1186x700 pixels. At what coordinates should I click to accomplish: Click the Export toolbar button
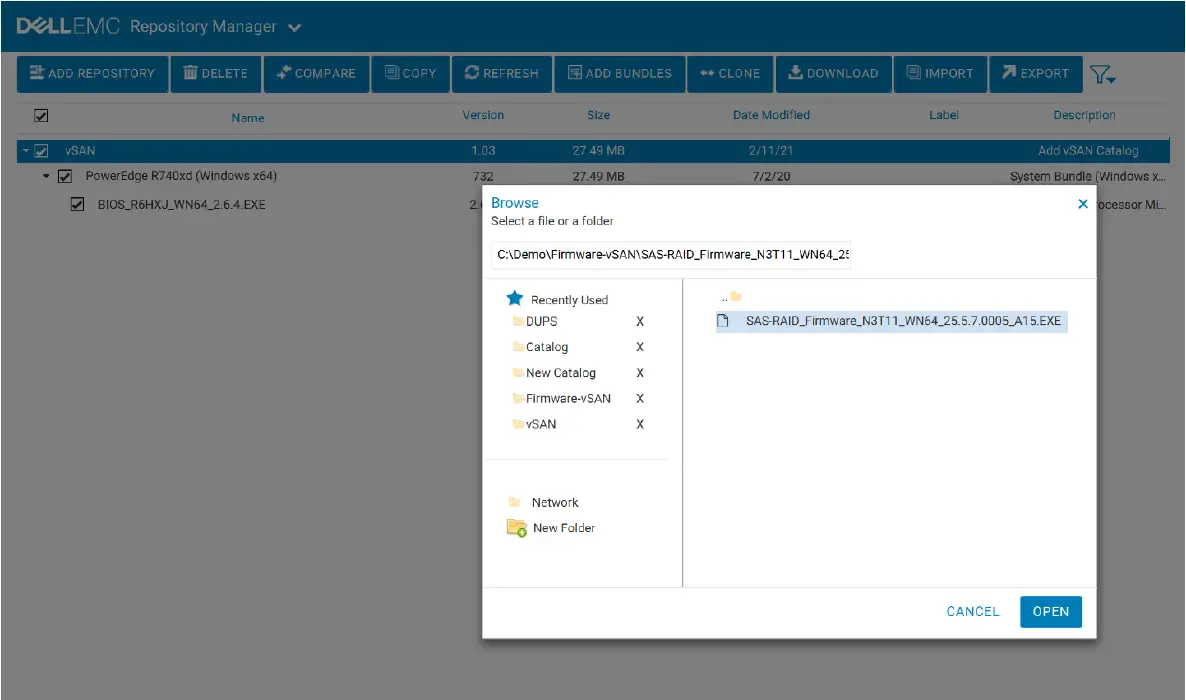[1035, 73]
